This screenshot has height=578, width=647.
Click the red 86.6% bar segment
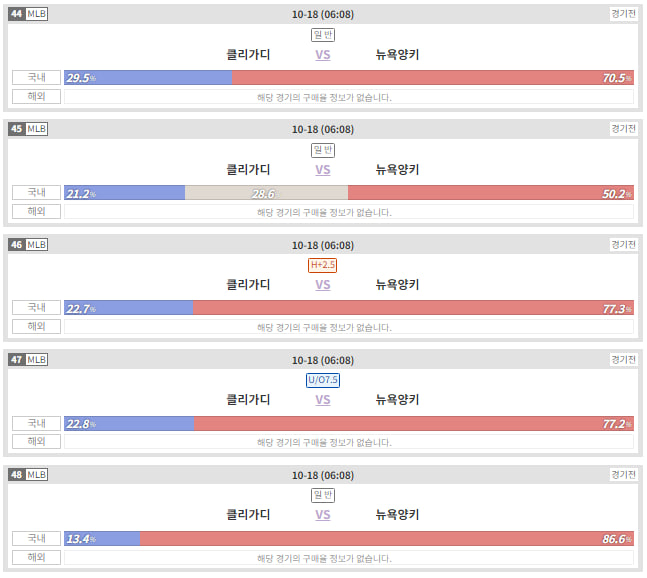(387, 539)
